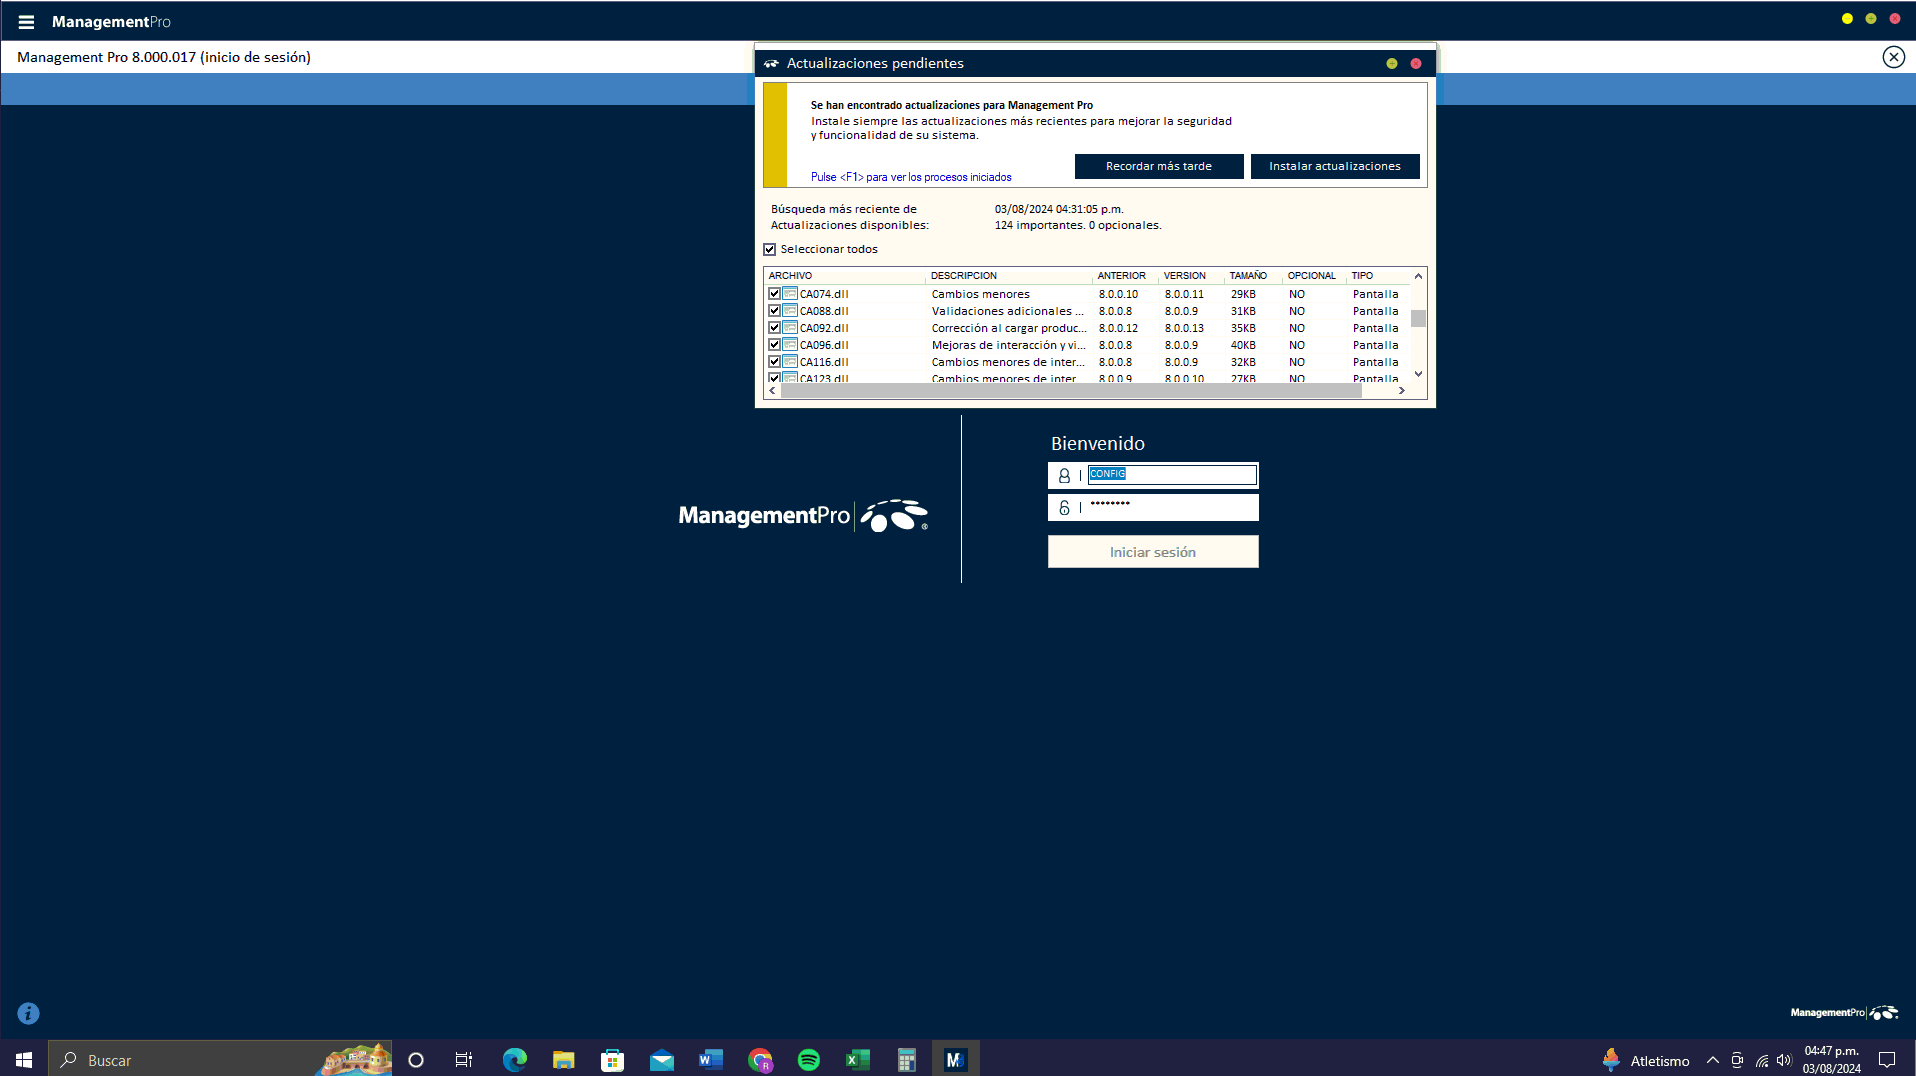Click the Instalar actualizaciones button

point(1334,166)
